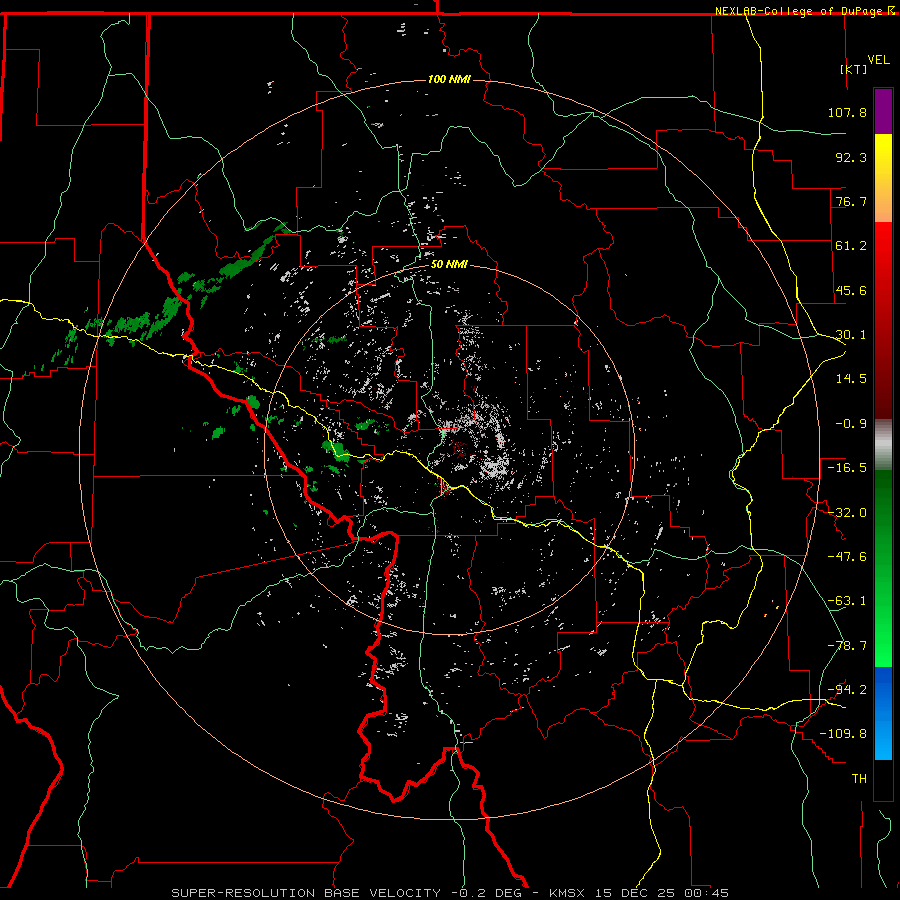This screenshot has width=900, height=900.
Task: Select the -63.1 legend value
Action: [847, 601]
